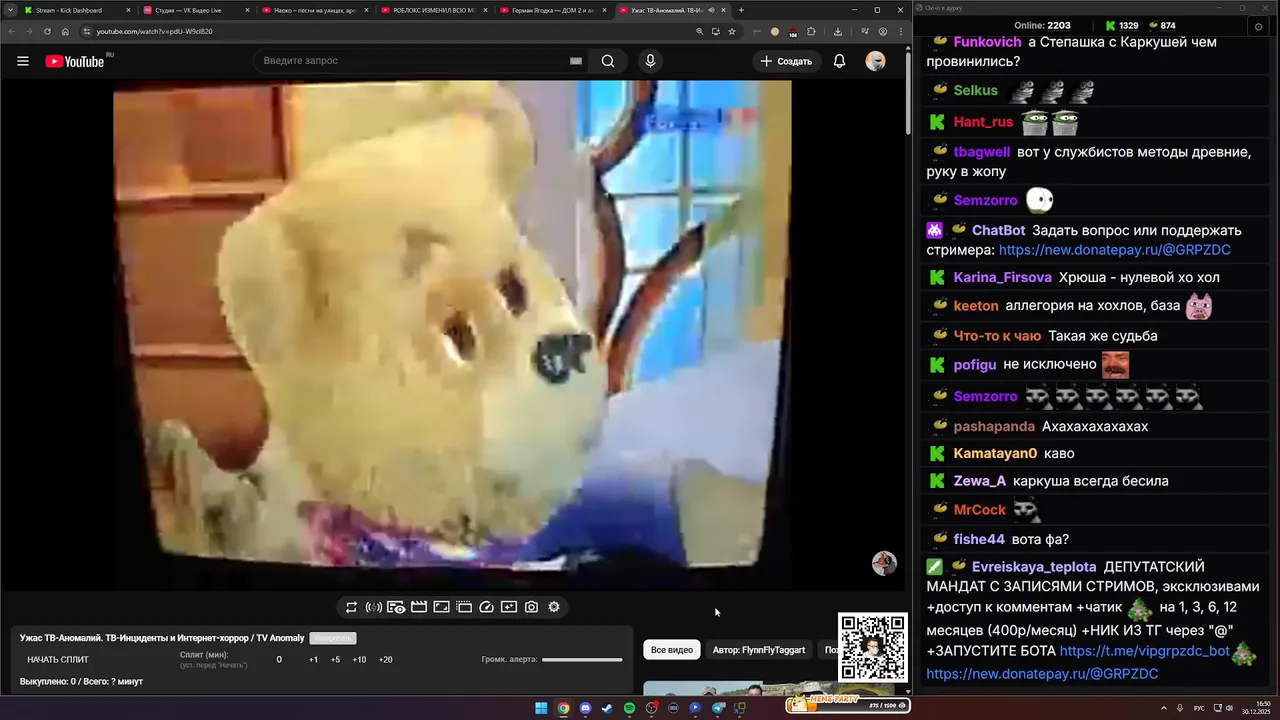The height and width of the screenshot is (720, 1280).
Task: Open the Windows Start button
Action: [541, 708]
